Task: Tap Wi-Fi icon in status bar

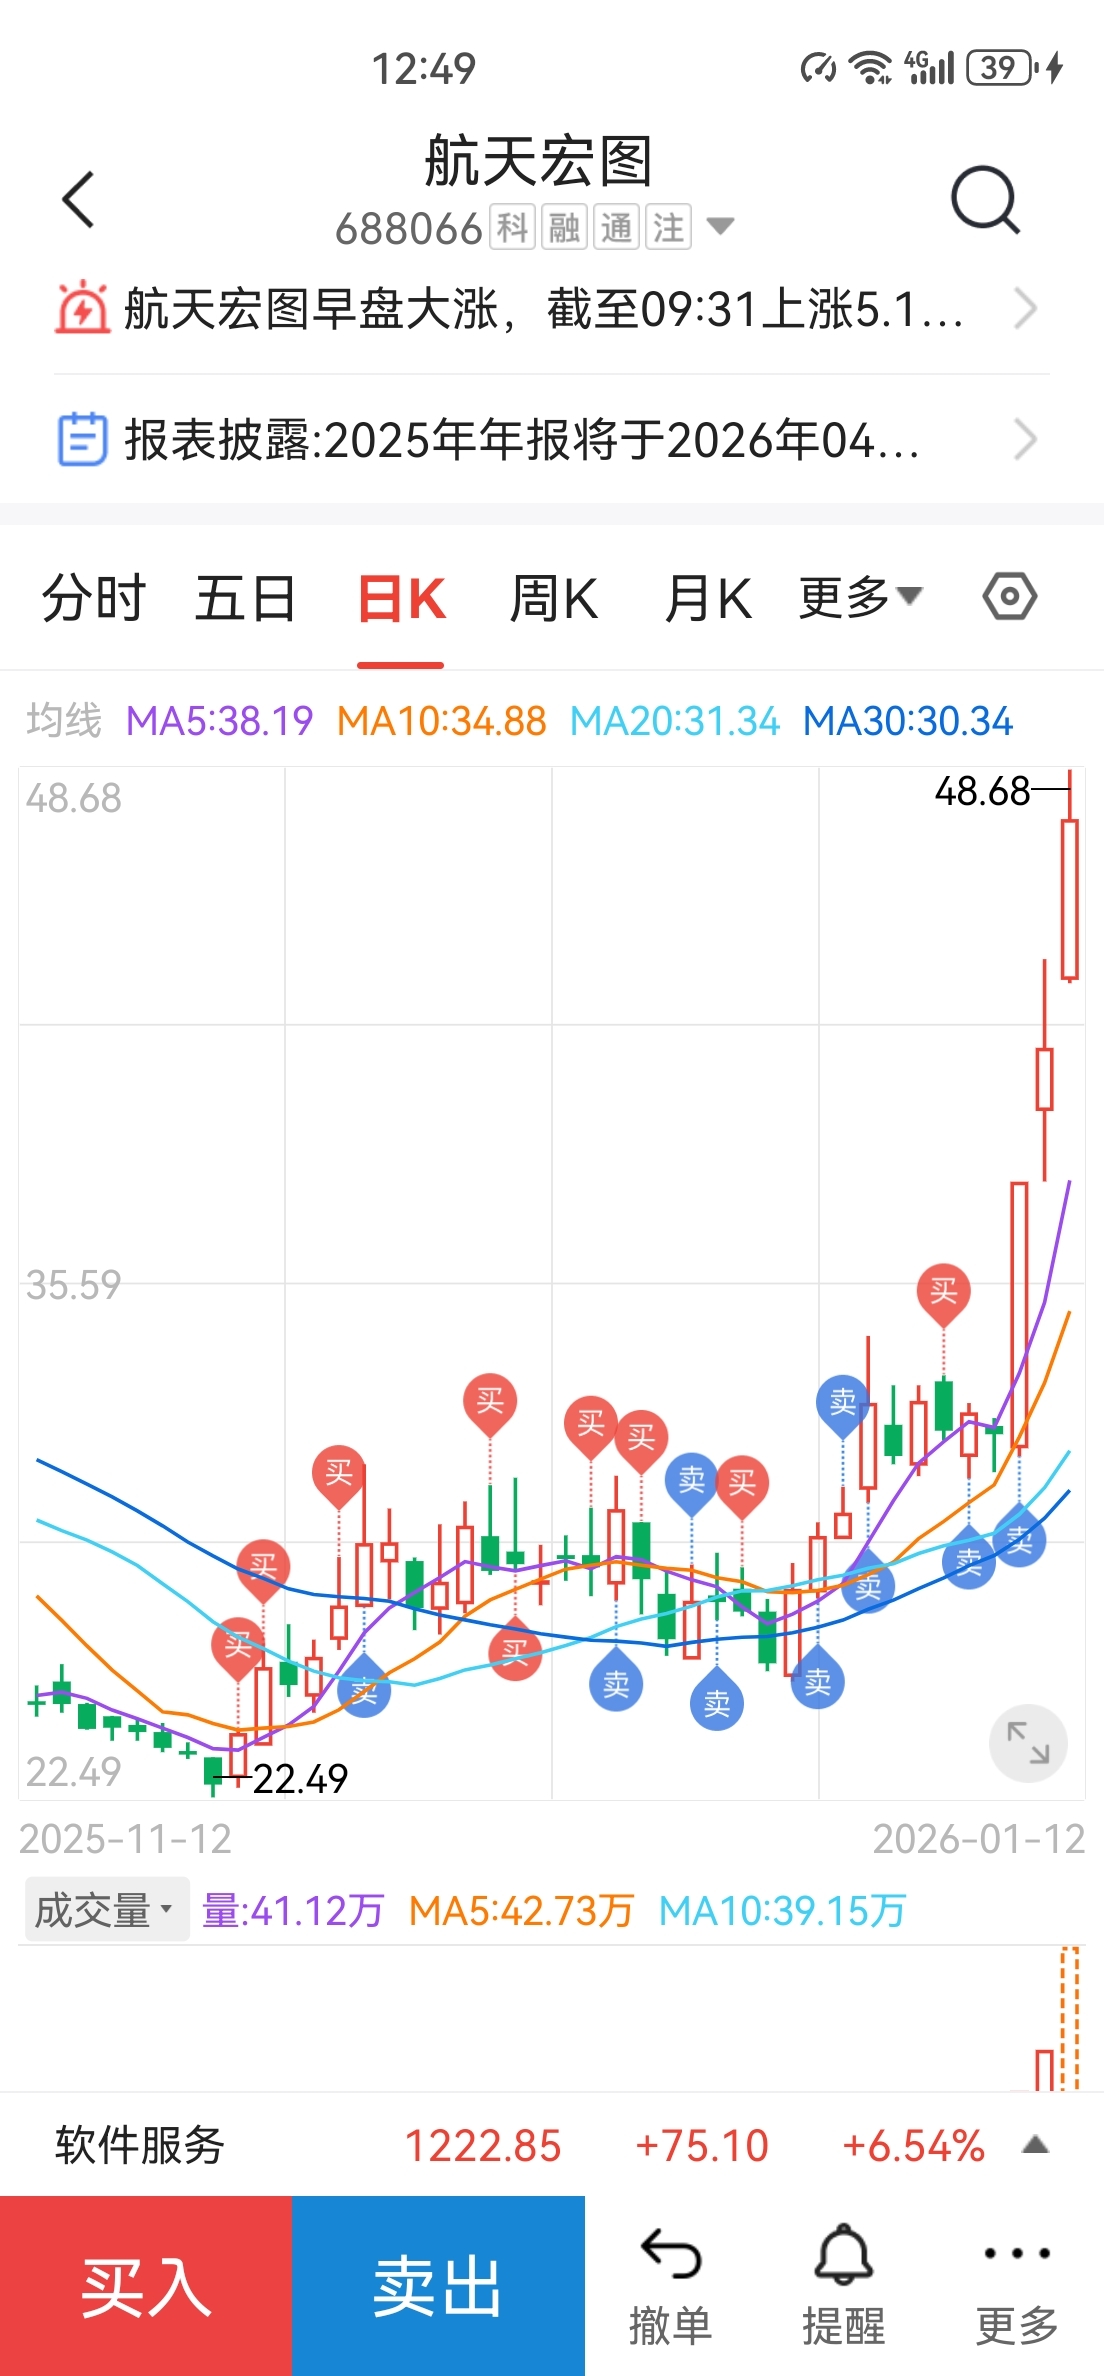Action: (x=870, y=68)
